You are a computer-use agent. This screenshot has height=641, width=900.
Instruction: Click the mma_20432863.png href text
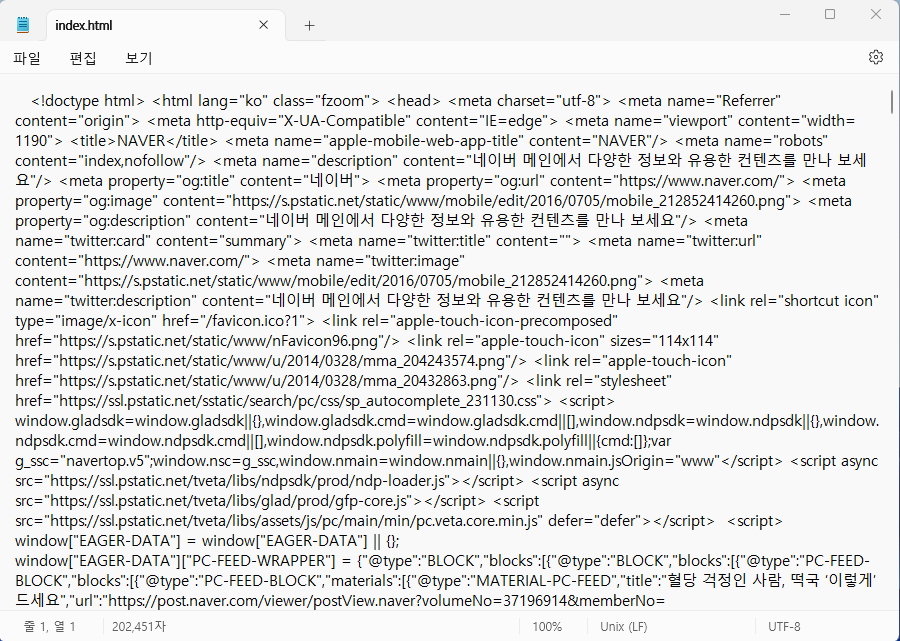tap(438, 381)
